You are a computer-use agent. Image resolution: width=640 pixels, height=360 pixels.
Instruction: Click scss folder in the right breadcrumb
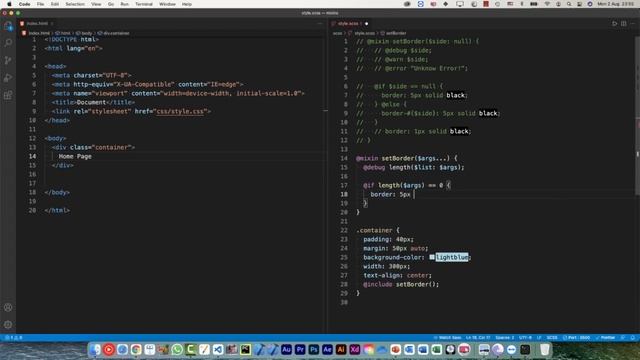coord(337,33)
